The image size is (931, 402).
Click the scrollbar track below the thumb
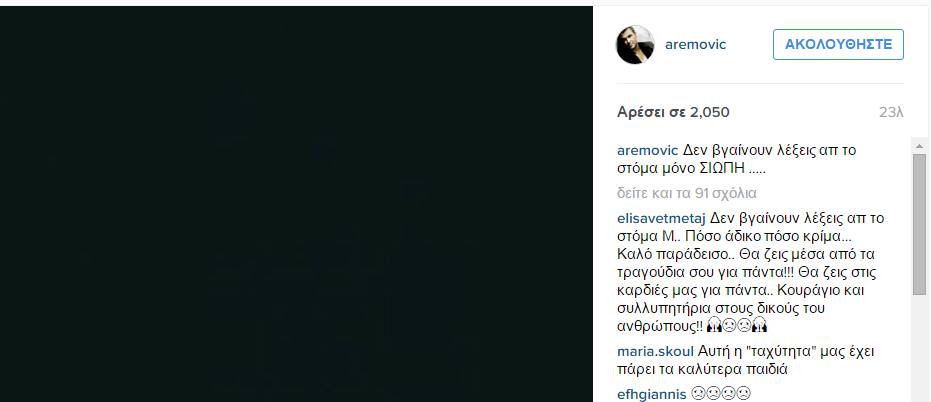919,349
